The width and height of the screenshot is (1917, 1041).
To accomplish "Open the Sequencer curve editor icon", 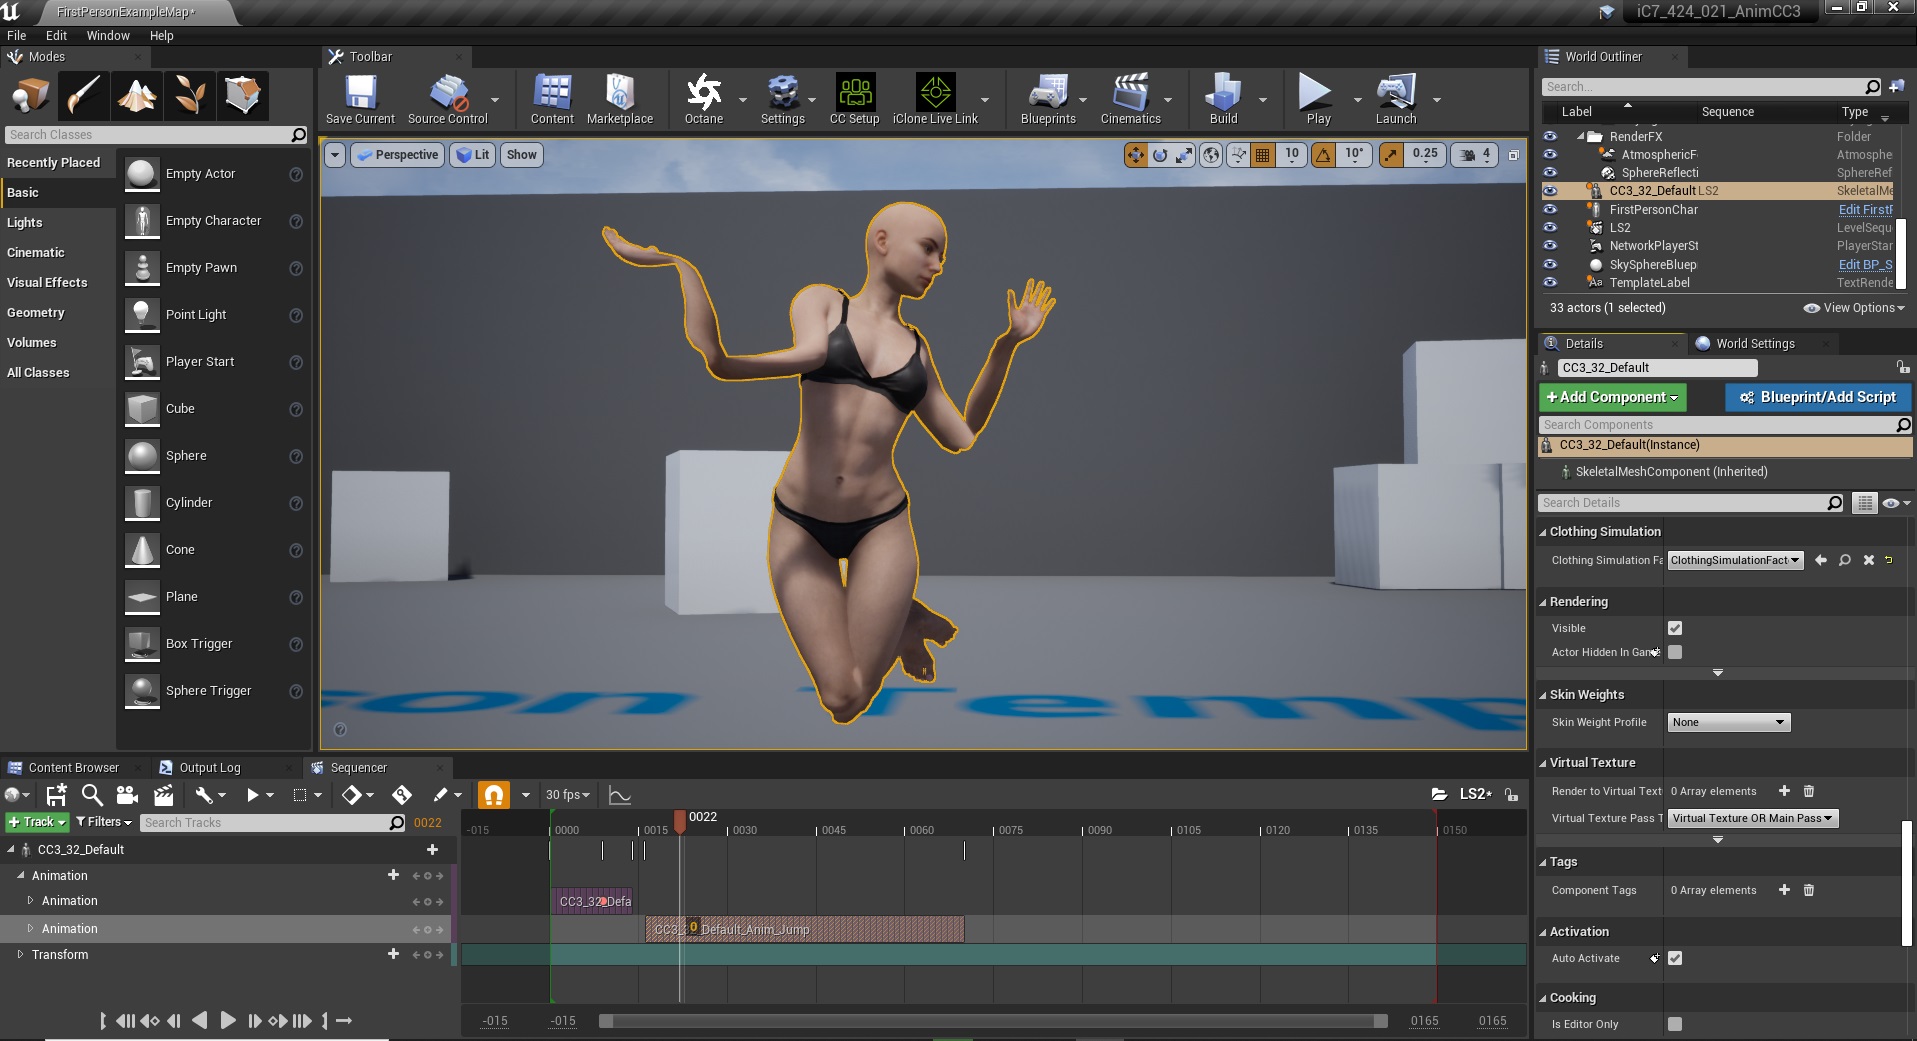I will 620,795.
